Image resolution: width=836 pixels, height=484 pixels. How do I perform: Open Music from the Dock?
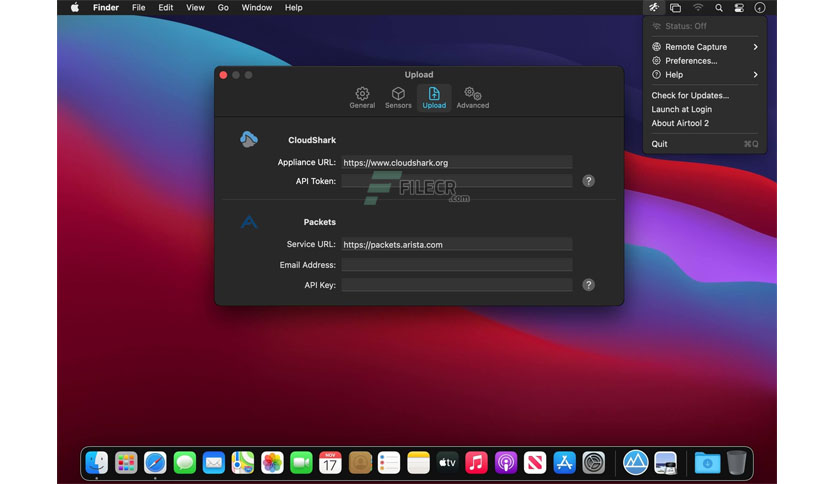(x=476, y=463)
